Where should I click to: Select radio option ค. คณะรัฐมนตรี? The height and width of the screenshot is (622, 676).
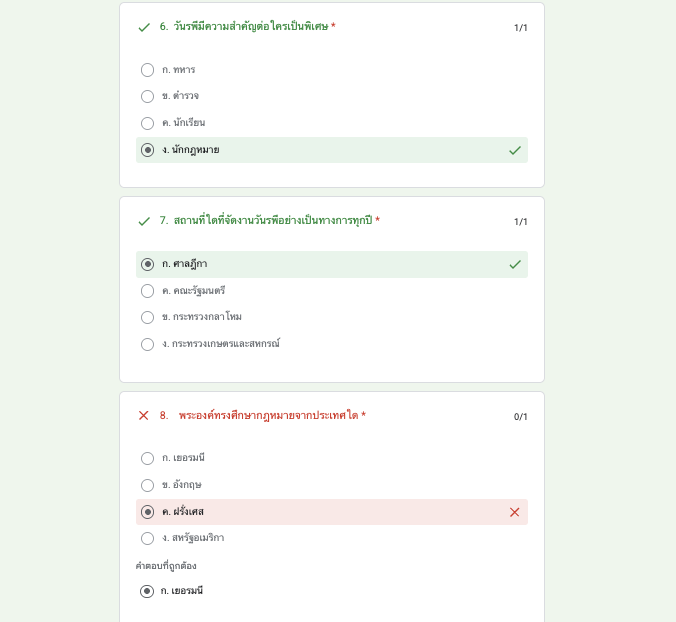coord(148,291)
